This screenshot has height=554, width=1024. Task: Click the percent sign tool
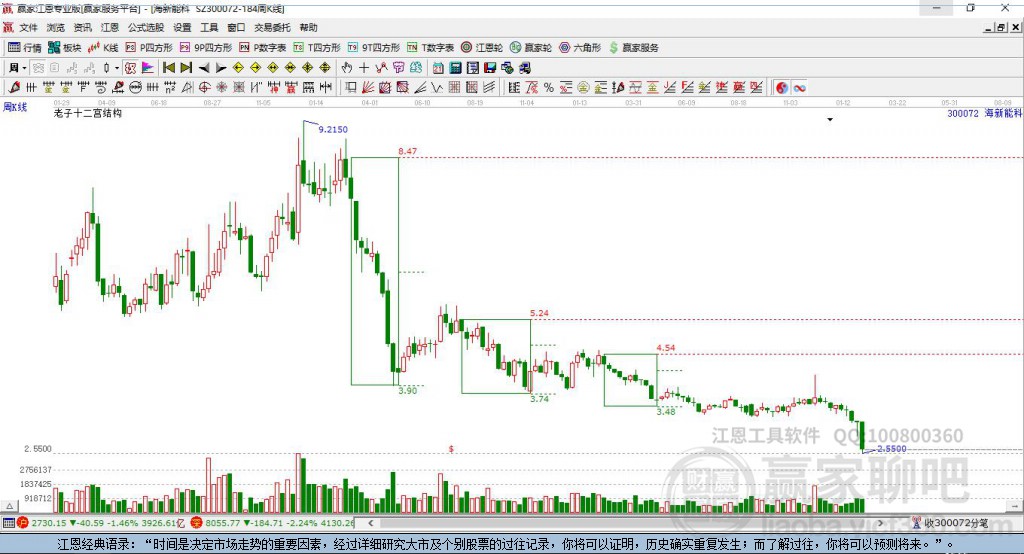[x=549, y=88]
